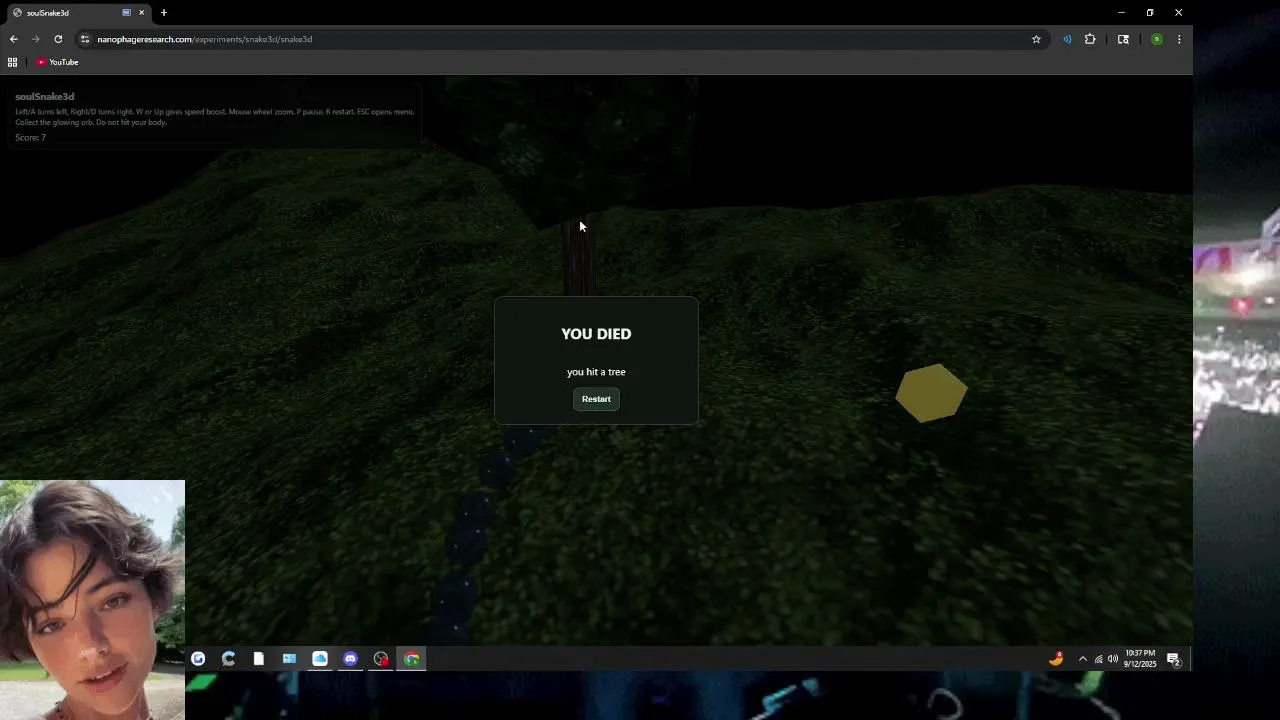
Task: Click the webcam overlay thumbnail
Action: [x=92, y=600]
